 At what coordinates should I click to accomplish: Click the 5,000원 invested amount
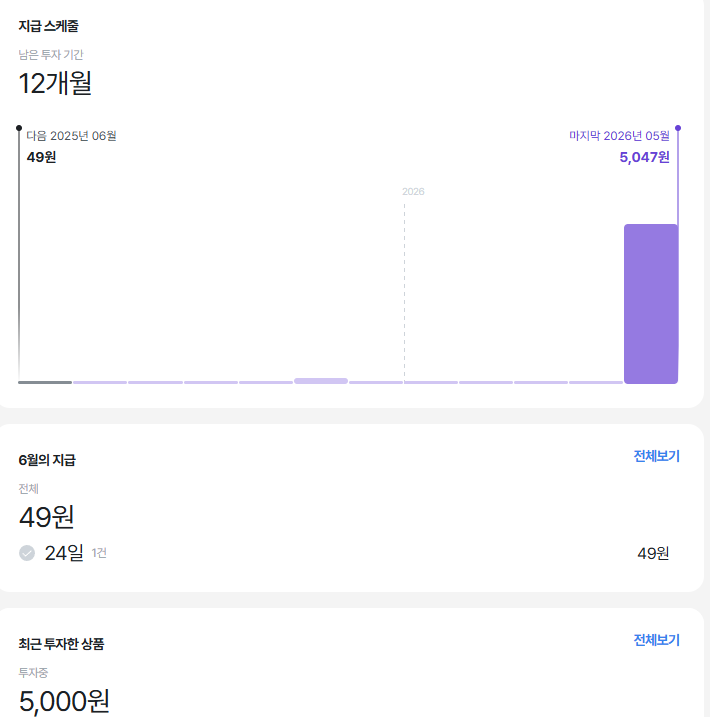point(64,701)
